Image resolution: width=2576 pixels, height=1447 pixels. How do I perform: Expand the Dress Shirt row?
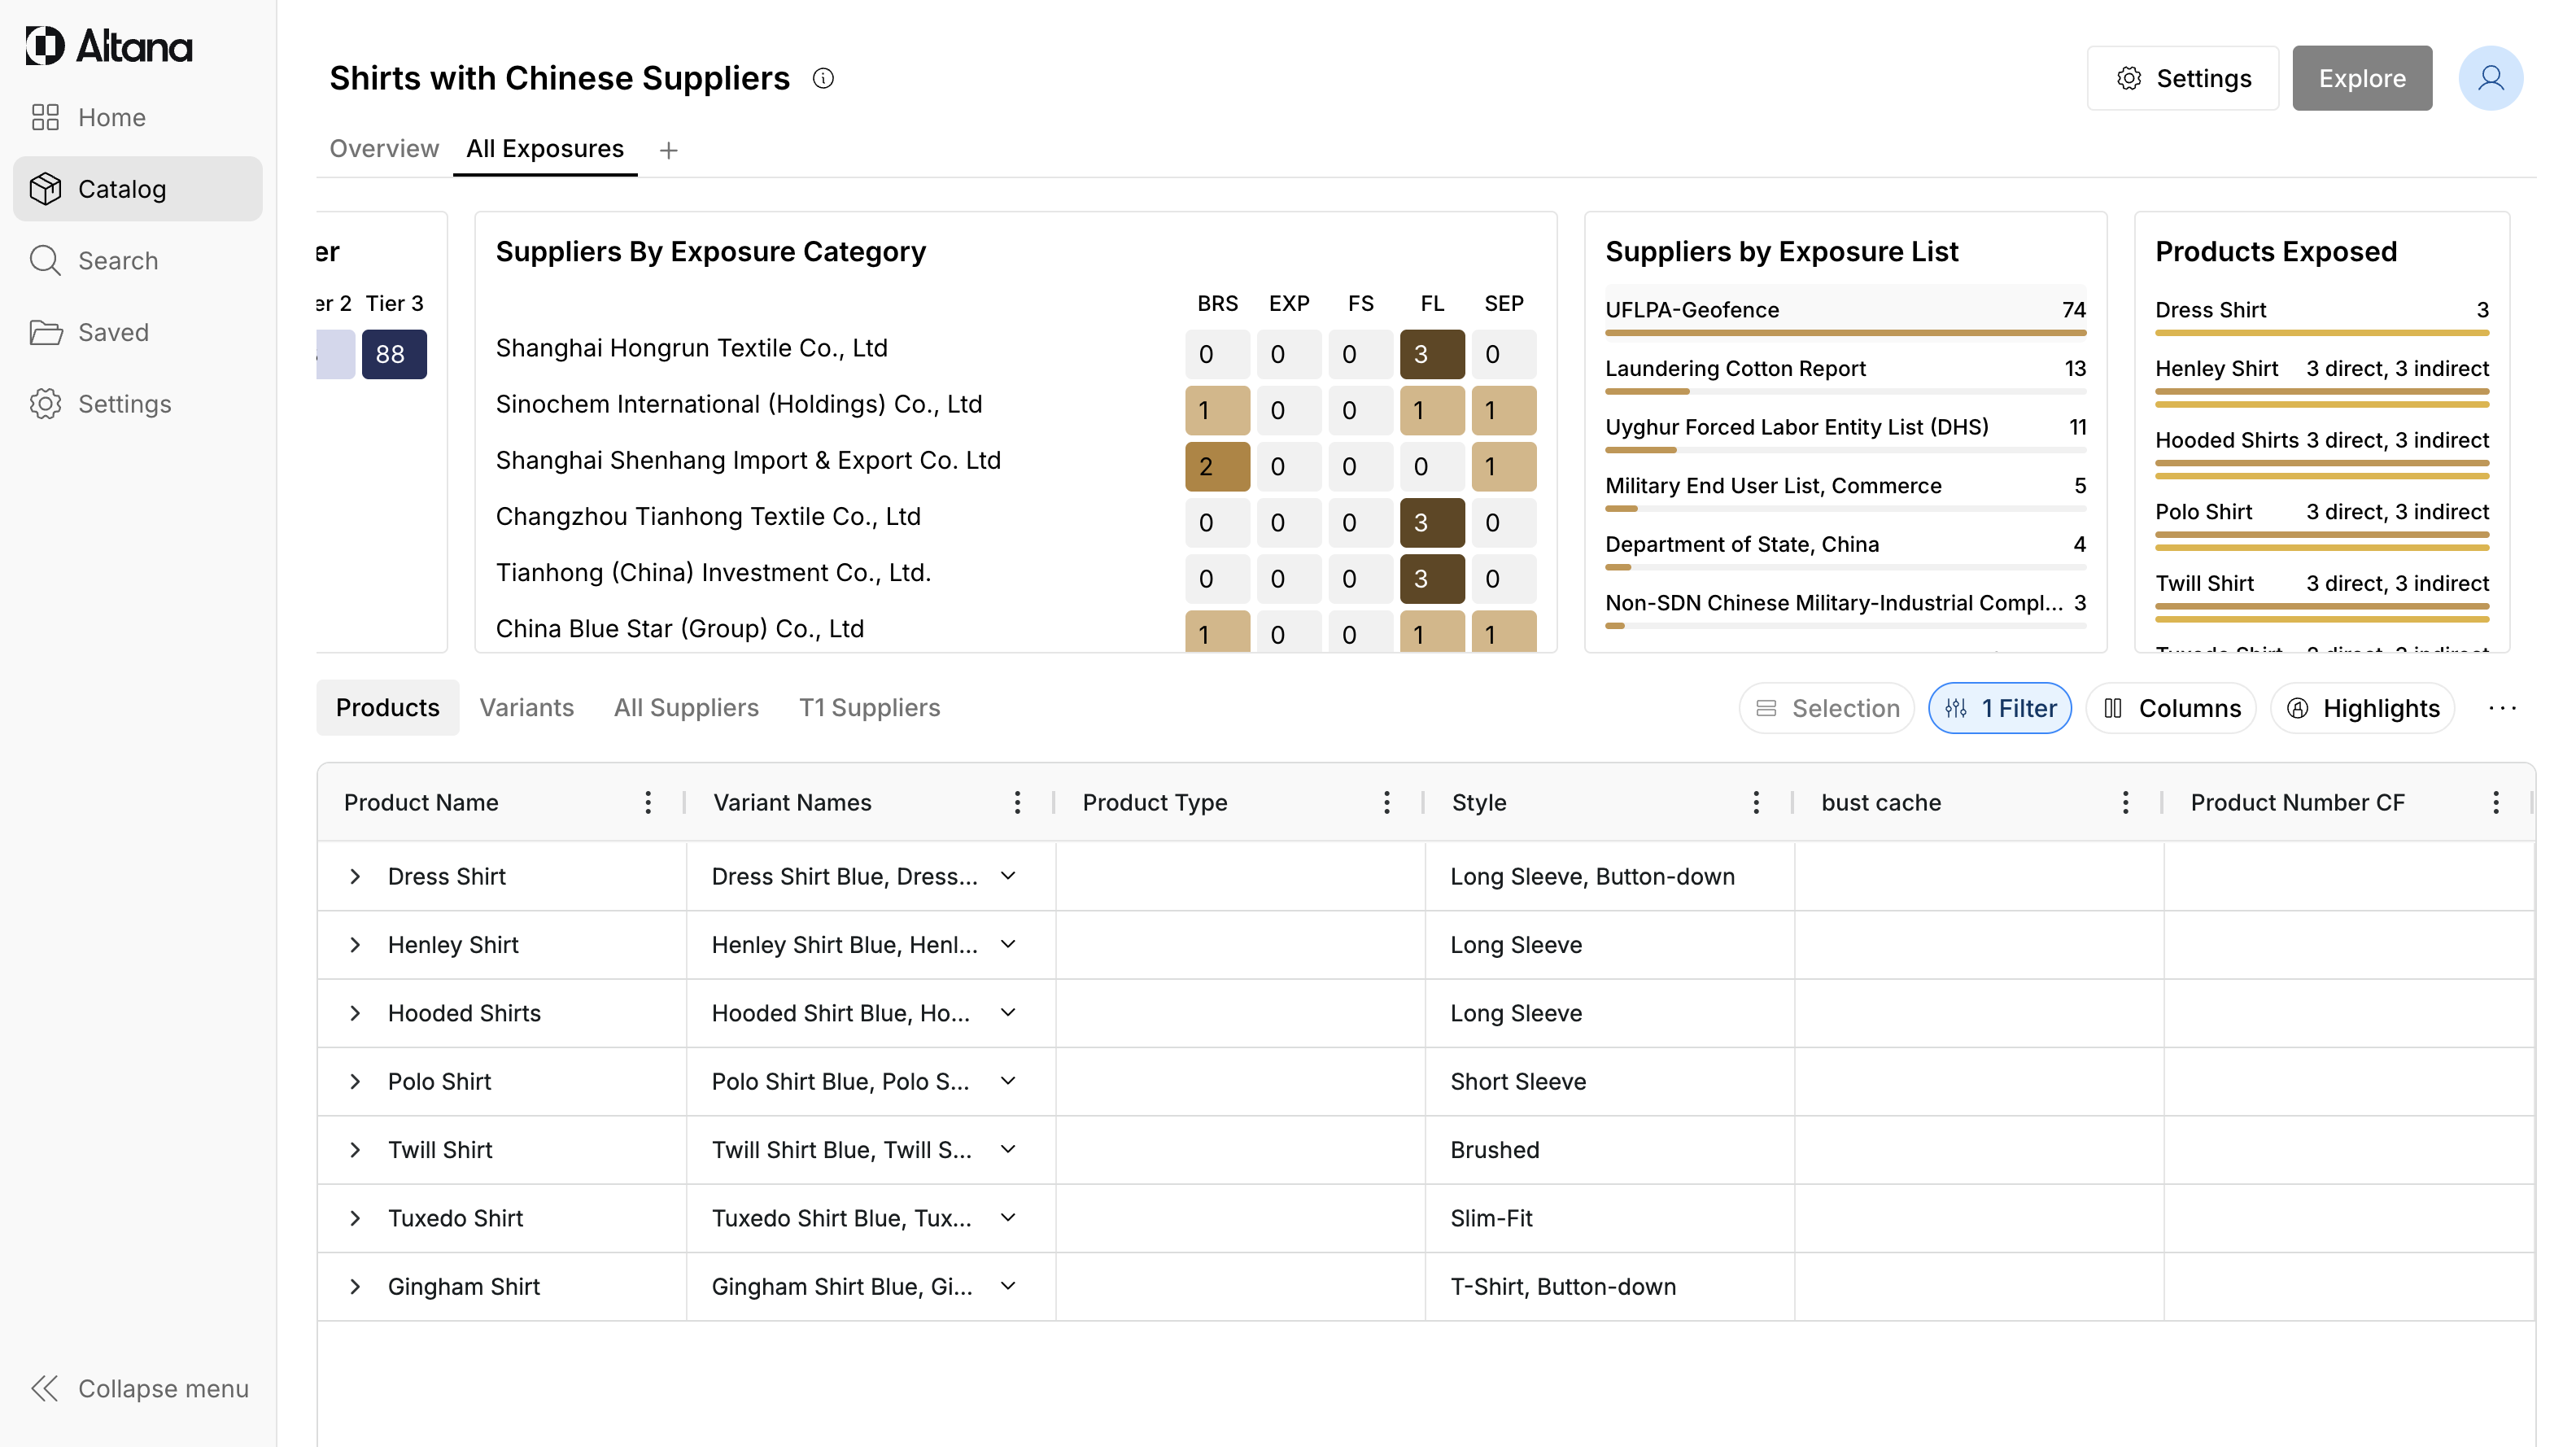355,876
